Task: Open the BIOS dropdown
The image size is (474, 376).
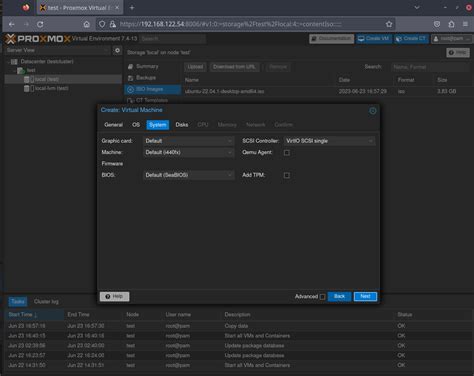Action: pos(189,175)
